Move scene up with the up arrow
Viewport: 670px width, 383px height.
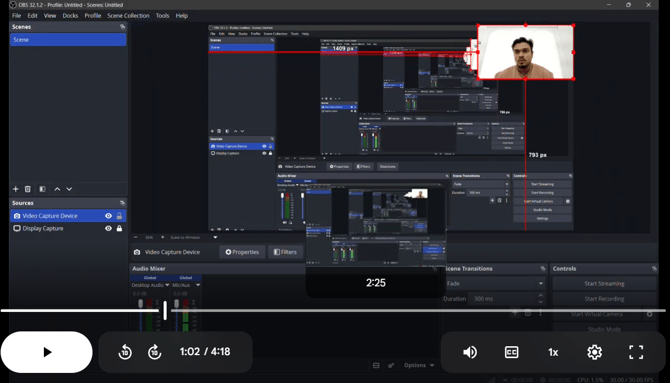(x=57, y=189)
